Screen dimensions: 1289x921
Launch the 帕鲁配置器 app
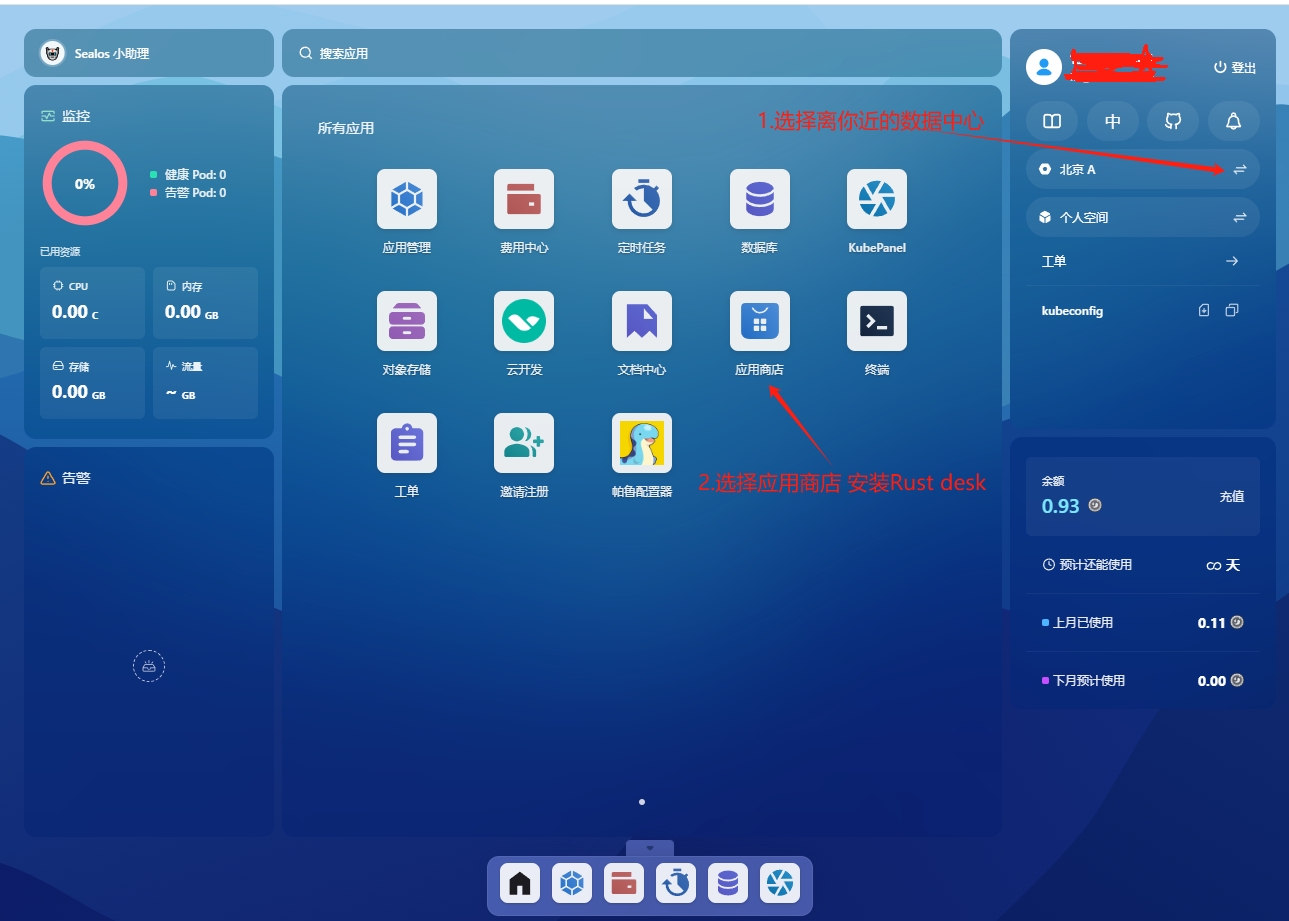coord(642,443)
